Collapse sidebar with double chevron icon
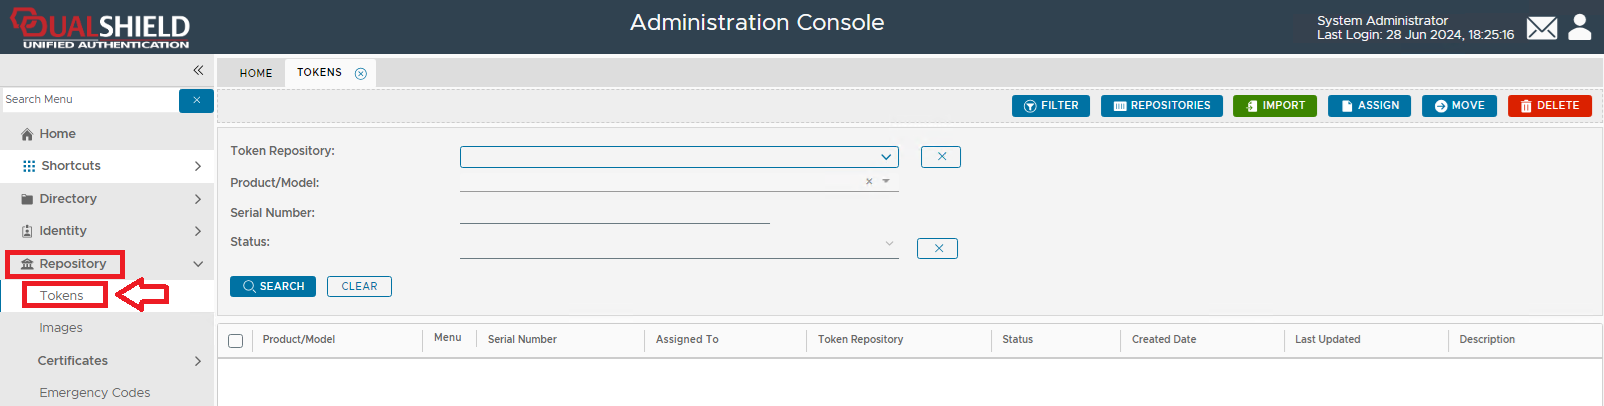This screenshot has width=1604, height=406. click(x=198, y=70)
